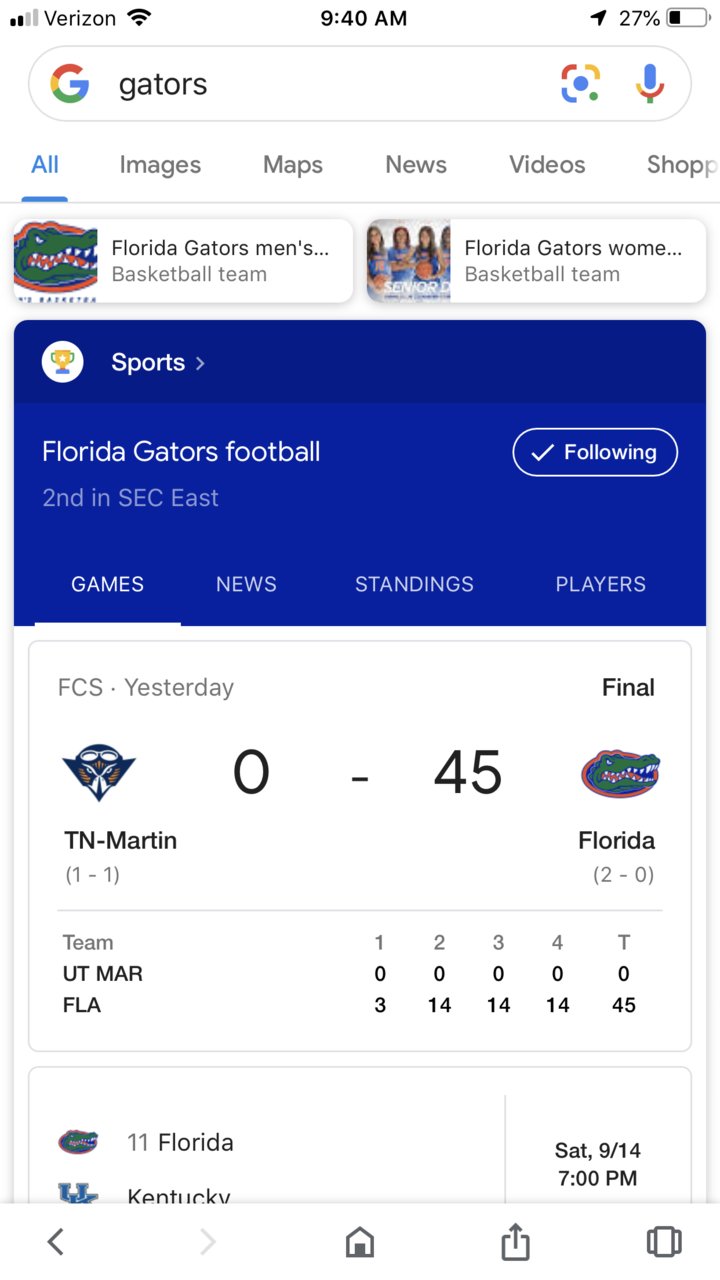Viewport: 720px width, 1280px height.
Task: Open the browser tabs switcher icon
Action: [x=664, y=1242]
